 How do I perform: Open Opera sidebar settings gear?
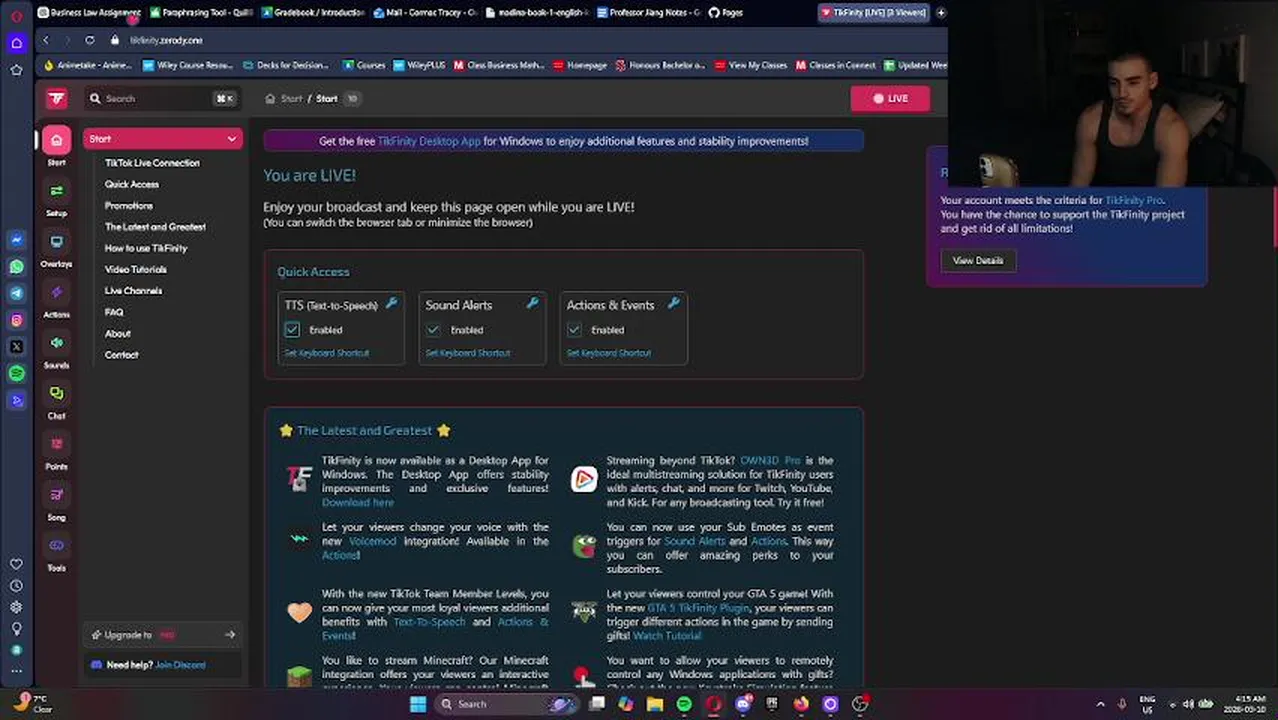click(16, 607)
